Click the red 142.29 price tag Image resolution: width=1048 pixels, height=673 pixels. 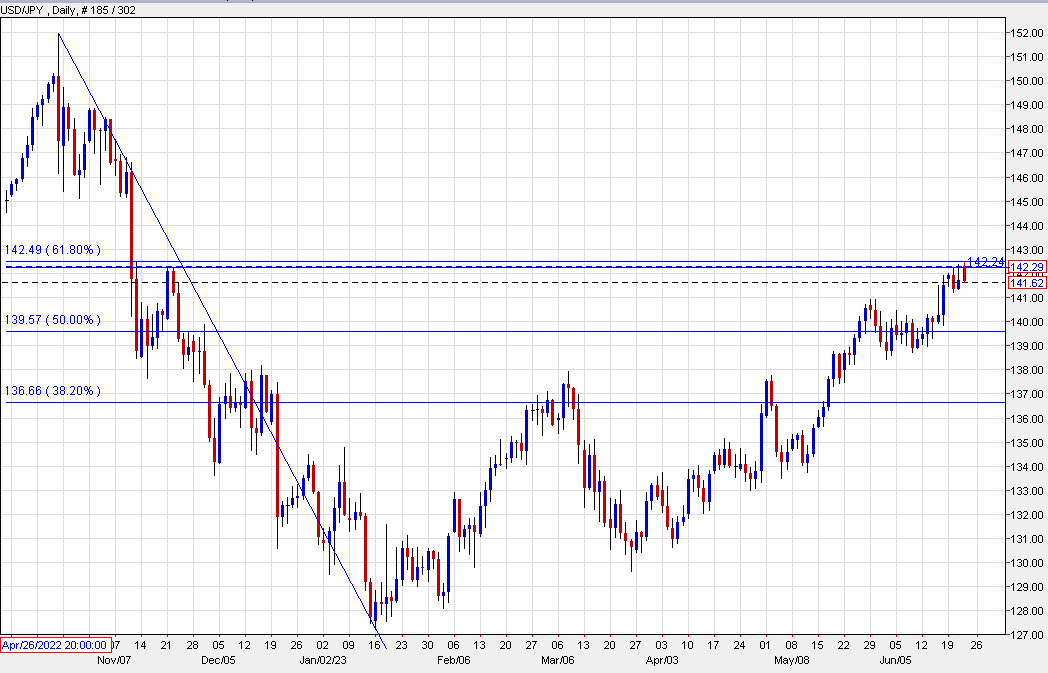(x=1026, y=267)
